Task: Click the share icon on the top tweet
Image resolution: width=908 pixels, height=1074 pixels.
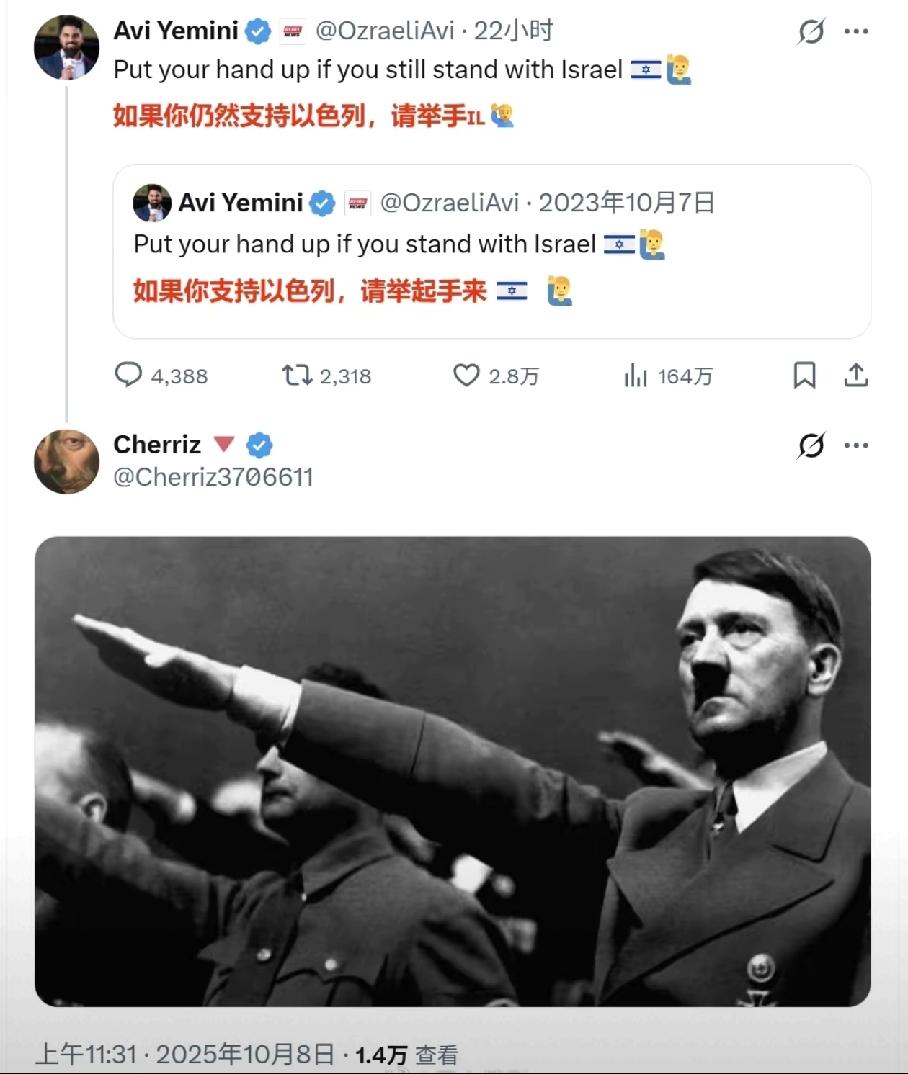Action: (x=856, y=375)
